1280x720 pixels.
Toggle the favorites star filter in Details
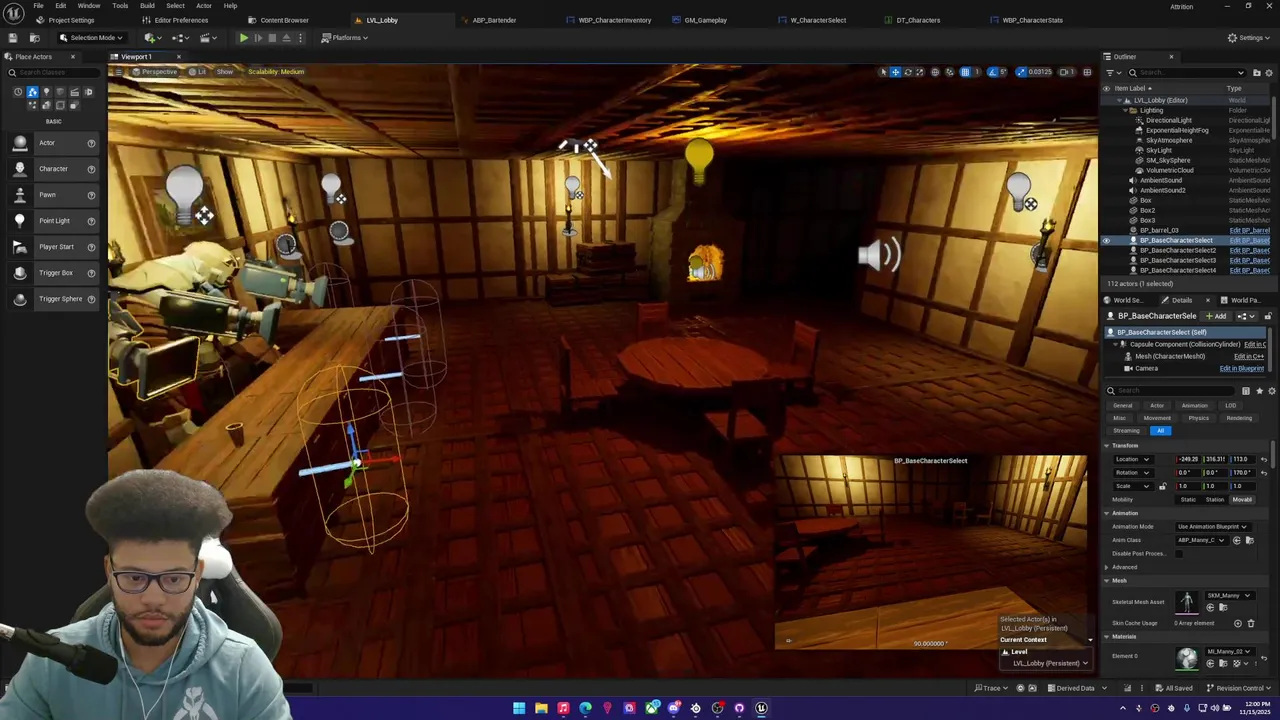click(1259, 391)
